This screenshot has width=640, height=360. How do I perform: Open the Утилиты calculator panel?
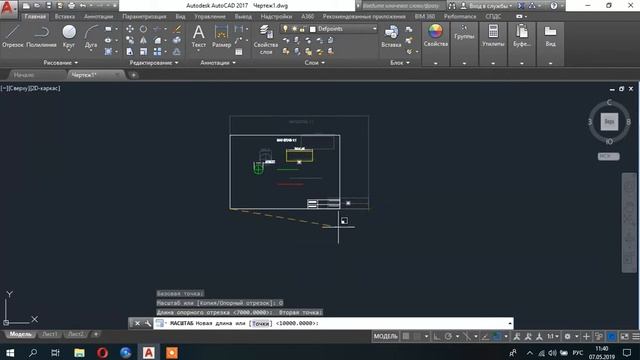(493, 36)
